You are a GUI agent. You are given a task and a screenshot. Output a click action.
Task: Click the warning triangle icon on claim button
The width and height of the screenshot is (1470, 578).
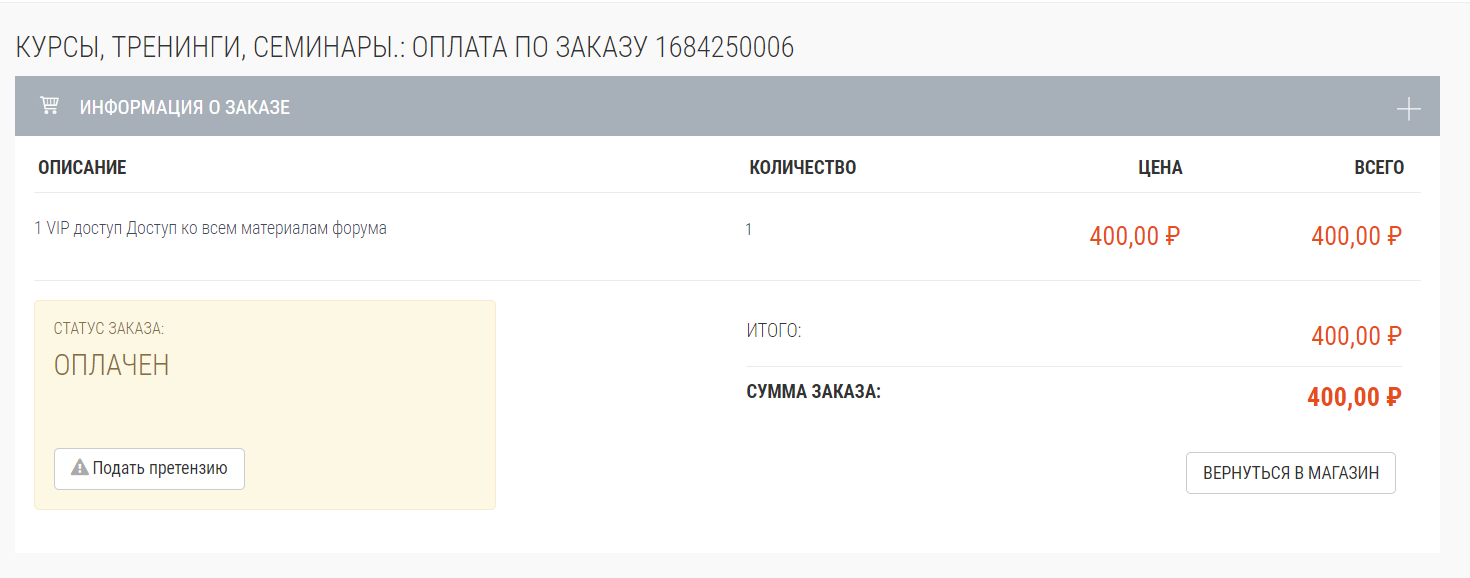[x=80, y=467]
